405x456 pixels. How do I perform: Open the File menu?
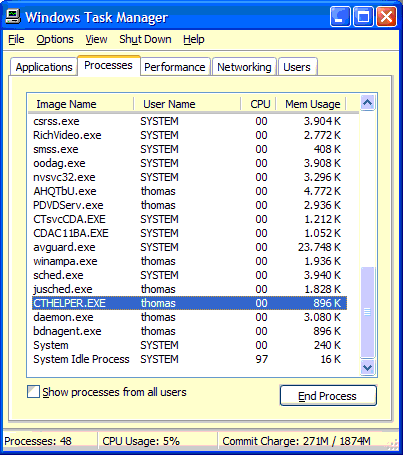[x=16, y=39]
